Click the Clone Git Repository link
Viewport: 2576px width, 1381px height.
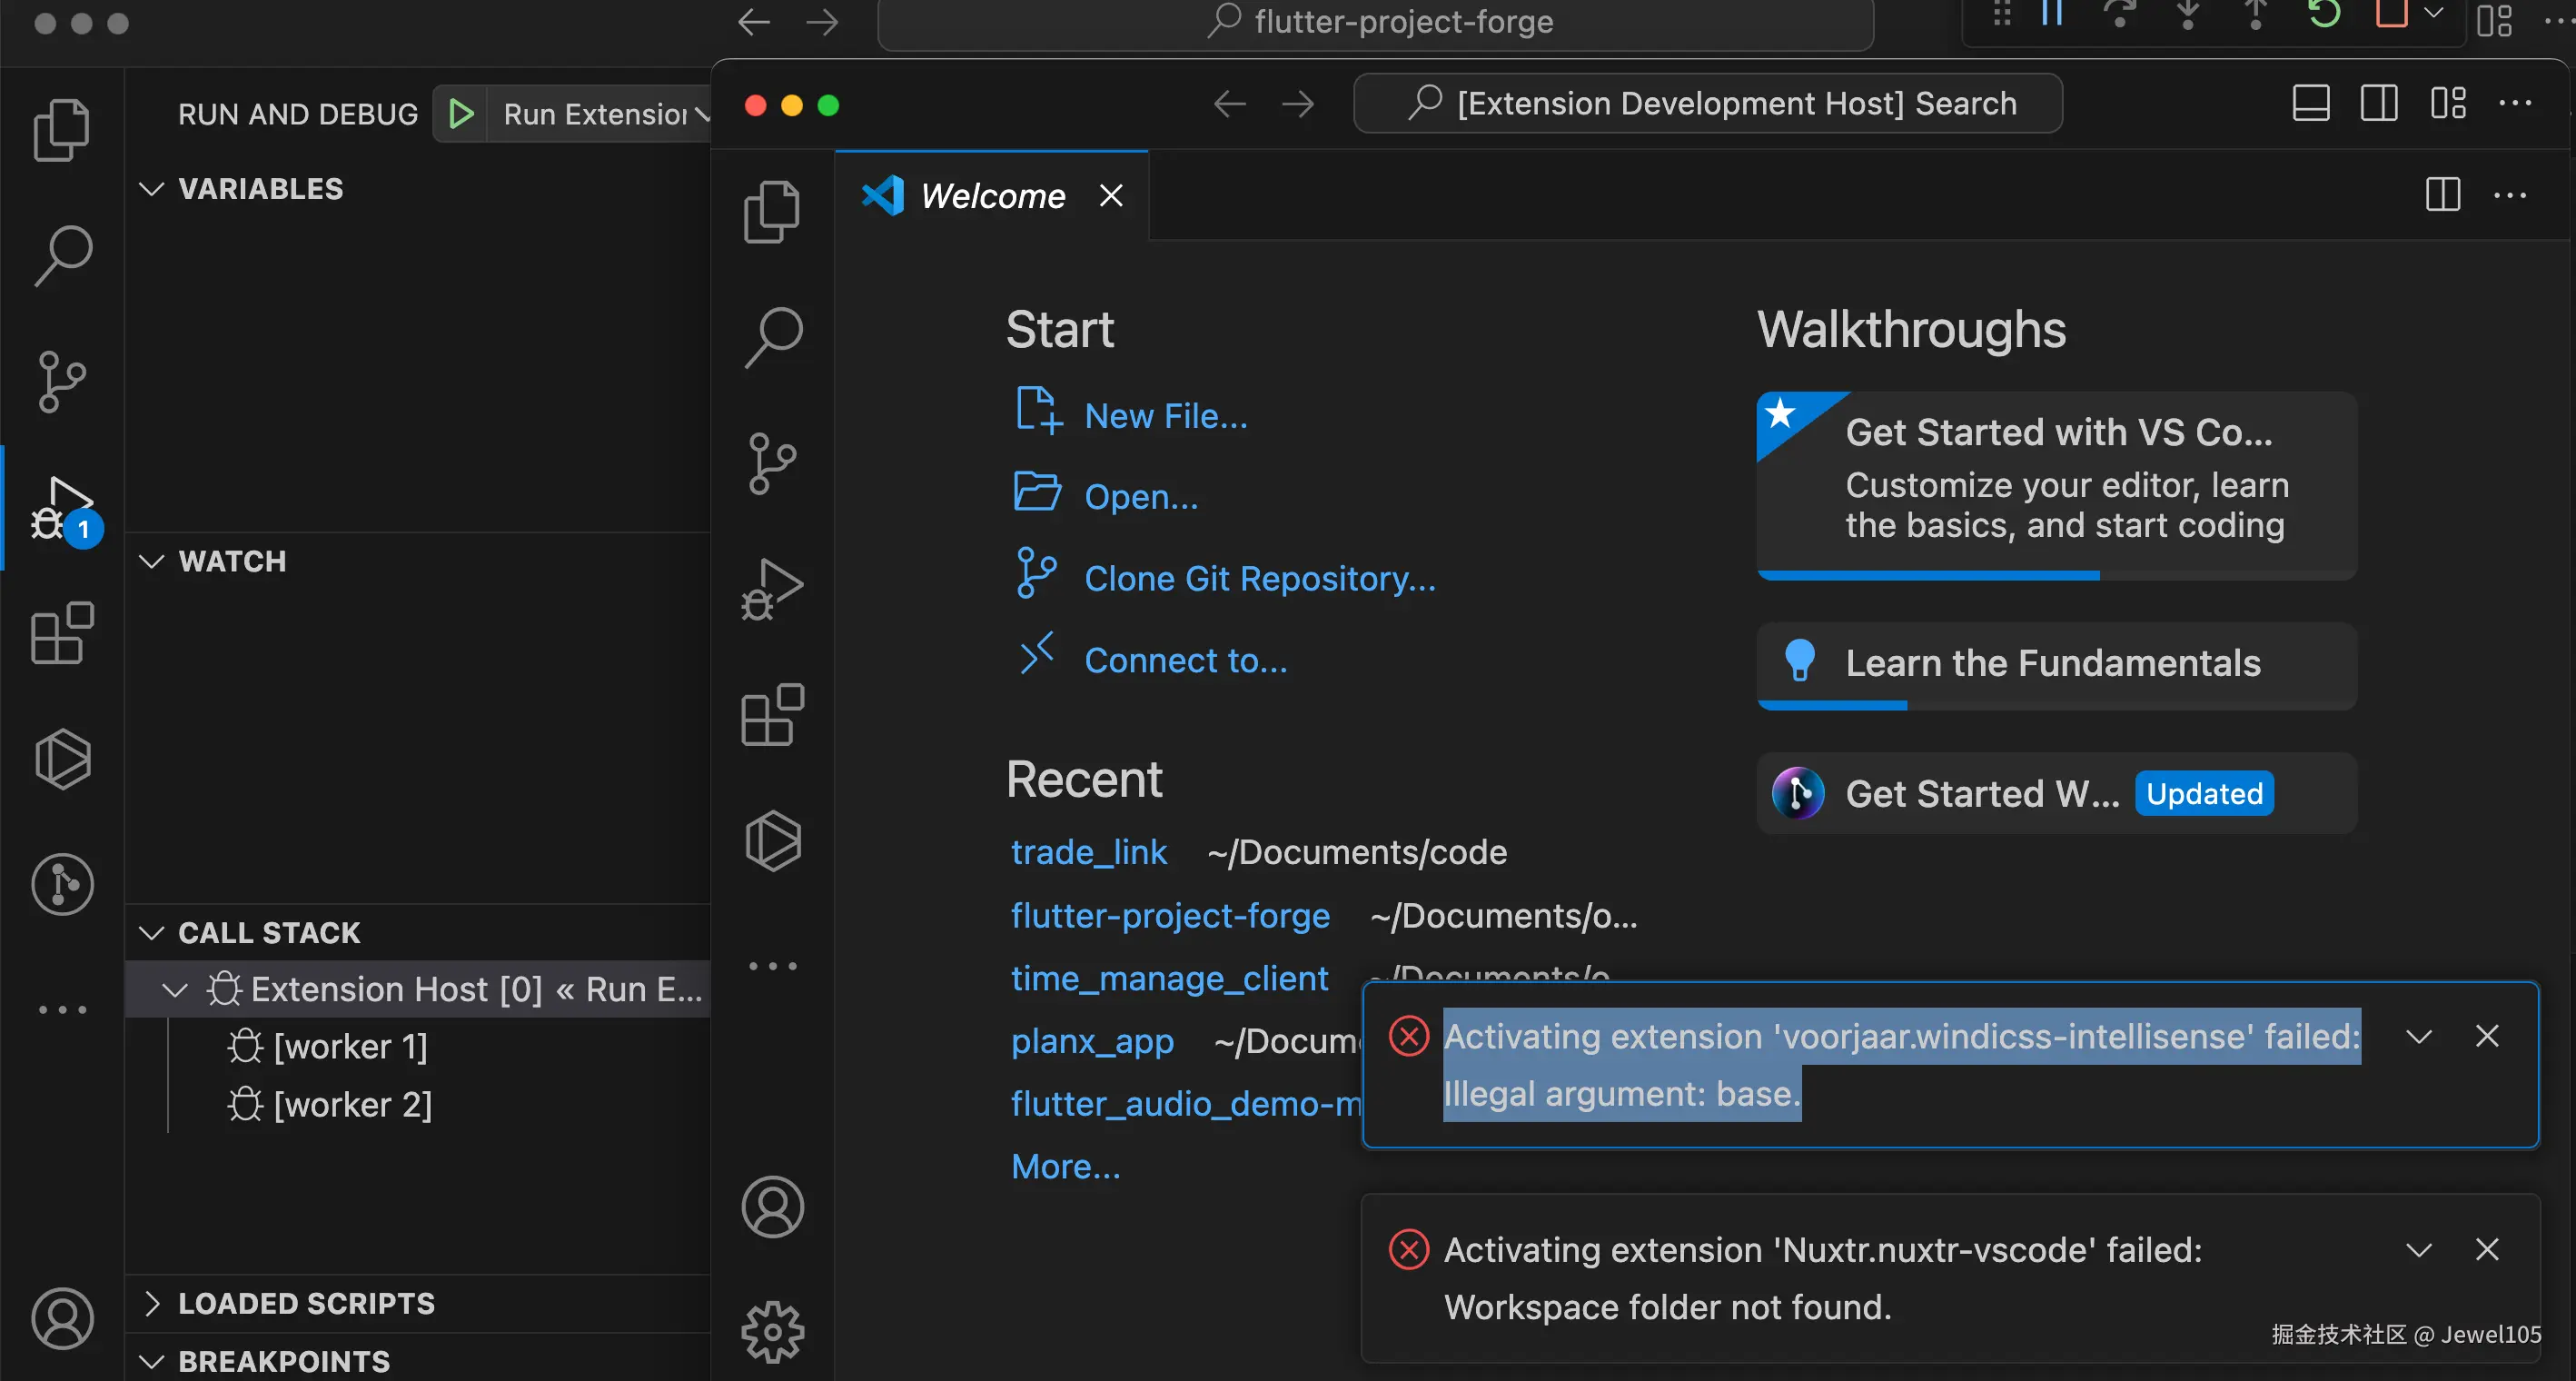pyautogui.click(x=1259, y=579)
